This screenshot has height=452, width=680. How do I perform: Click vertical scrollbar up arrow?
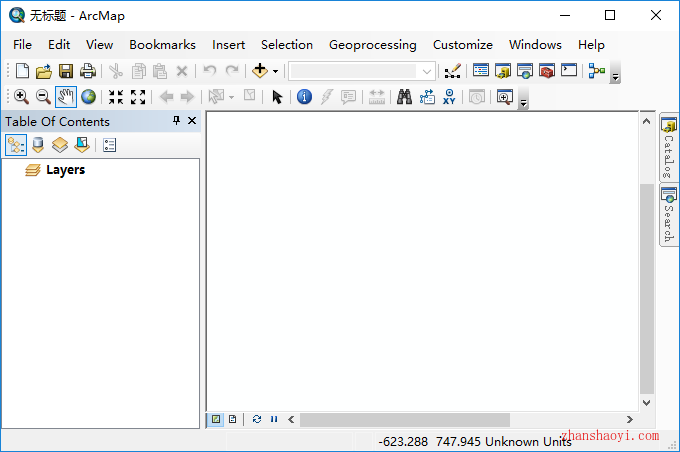(646, 121)
